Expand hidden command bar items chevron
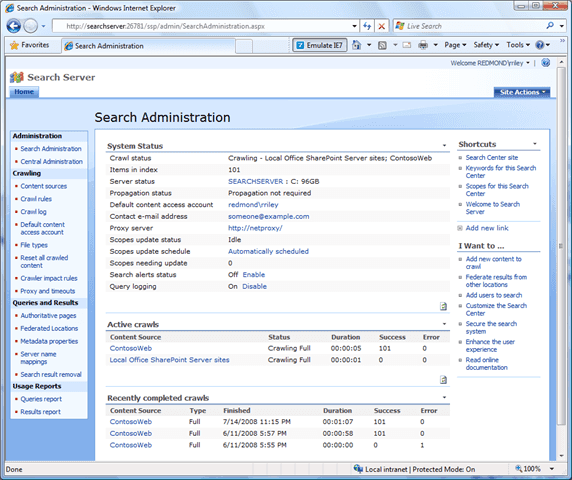This screenshot has height=480, width=572. tap(563, 40)
